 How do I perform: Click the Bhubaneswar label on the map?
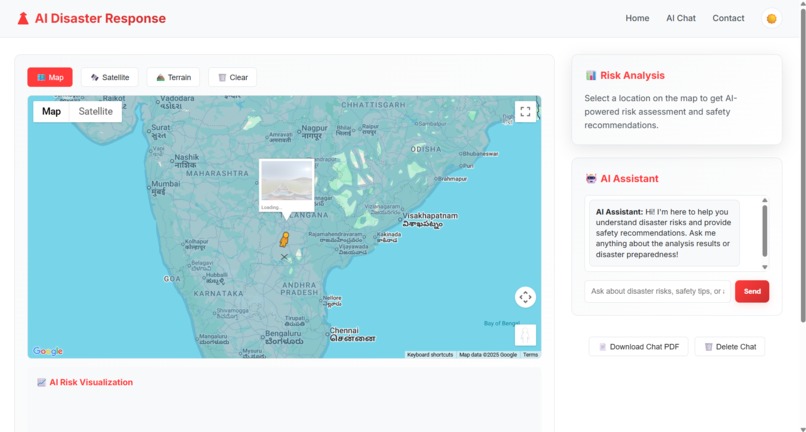click(x=481, y=153)
